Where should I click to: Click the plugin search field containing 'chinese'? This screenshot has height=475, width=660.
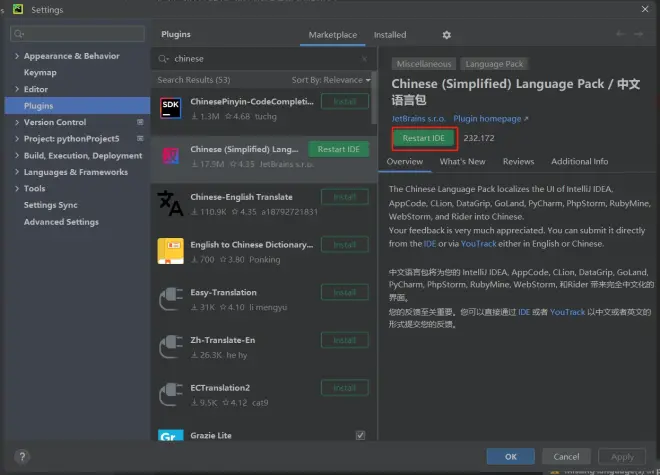[x=264, y=59]
